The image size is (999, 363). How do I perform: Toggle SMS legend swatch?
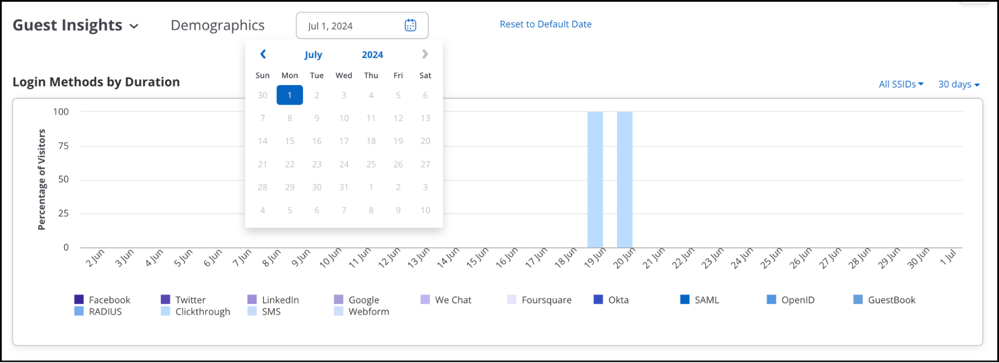[252, 311]
